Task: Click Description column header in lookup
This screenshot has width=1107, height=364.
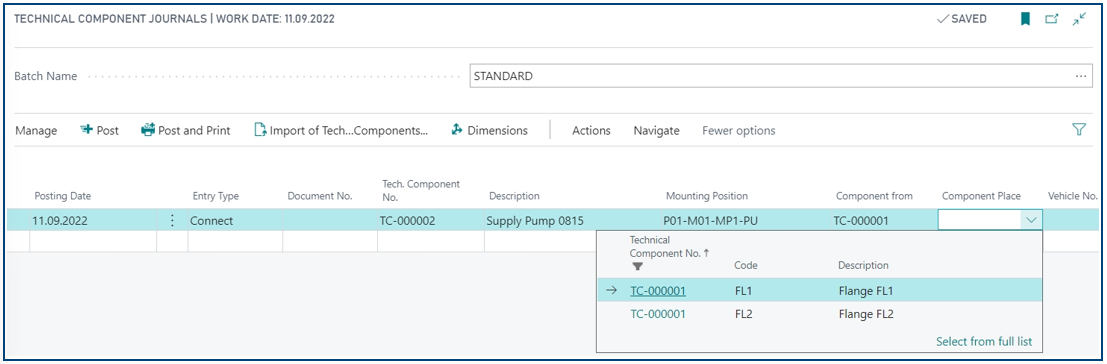Action: [x=863, y=265]
